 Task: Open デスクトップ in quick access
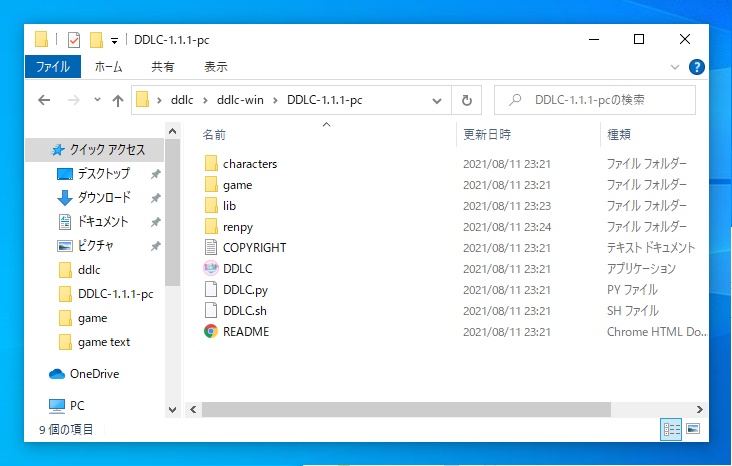pyautogui.click(x=104, y=174)
